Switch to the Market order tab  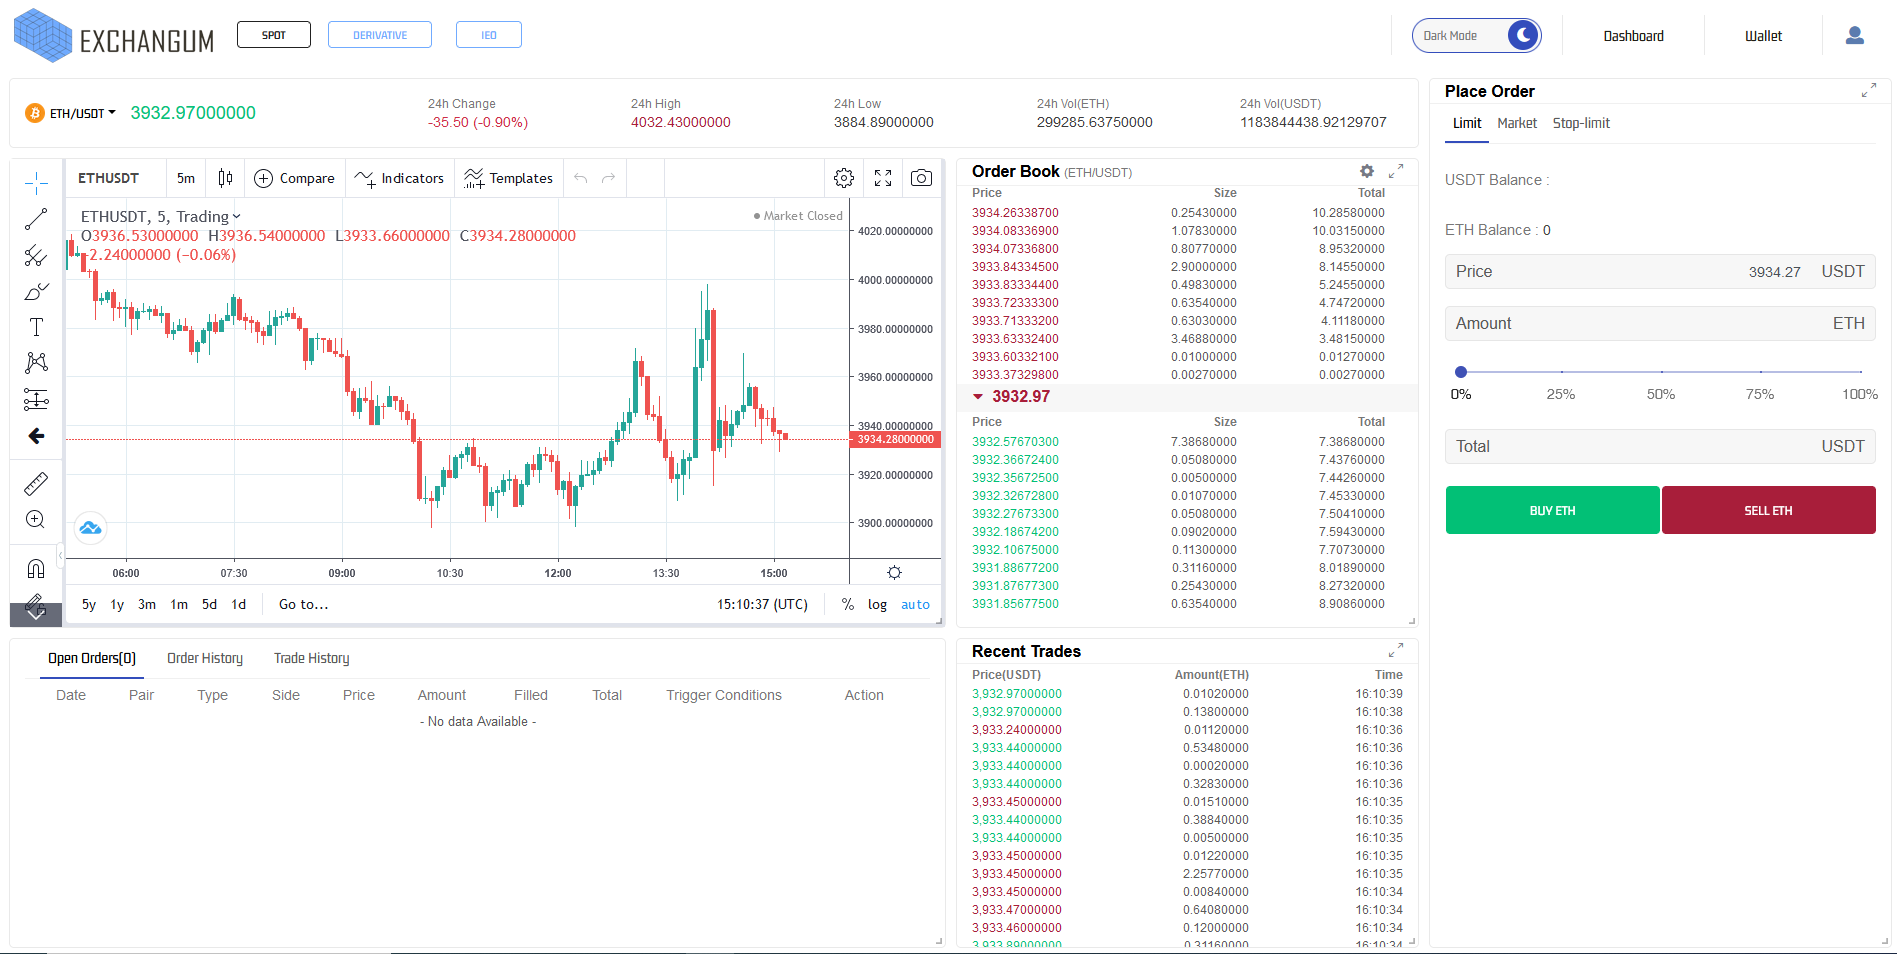tap(1516, 123)
